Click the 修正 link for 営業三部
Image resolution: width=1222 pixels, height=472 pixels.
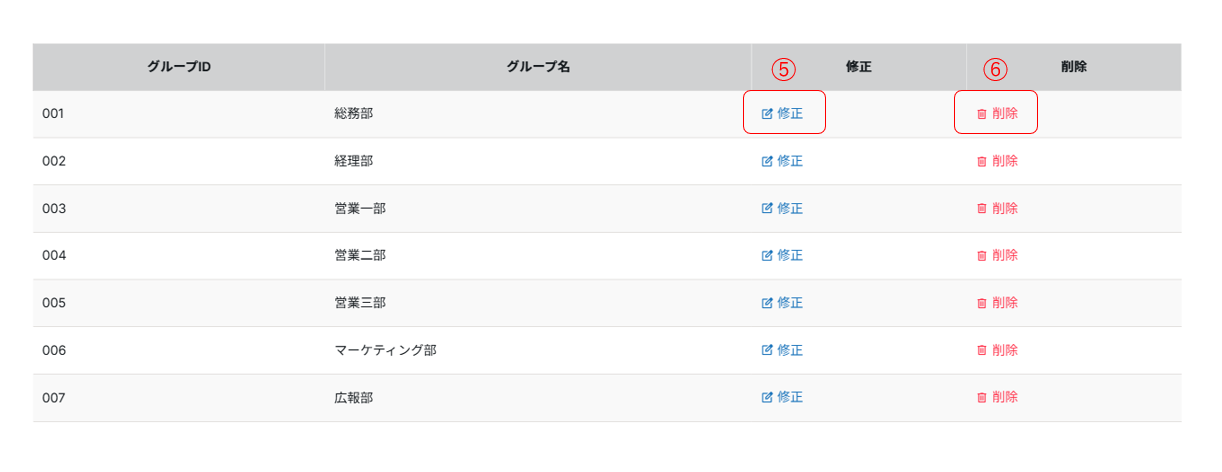click(x=790, y=303)
